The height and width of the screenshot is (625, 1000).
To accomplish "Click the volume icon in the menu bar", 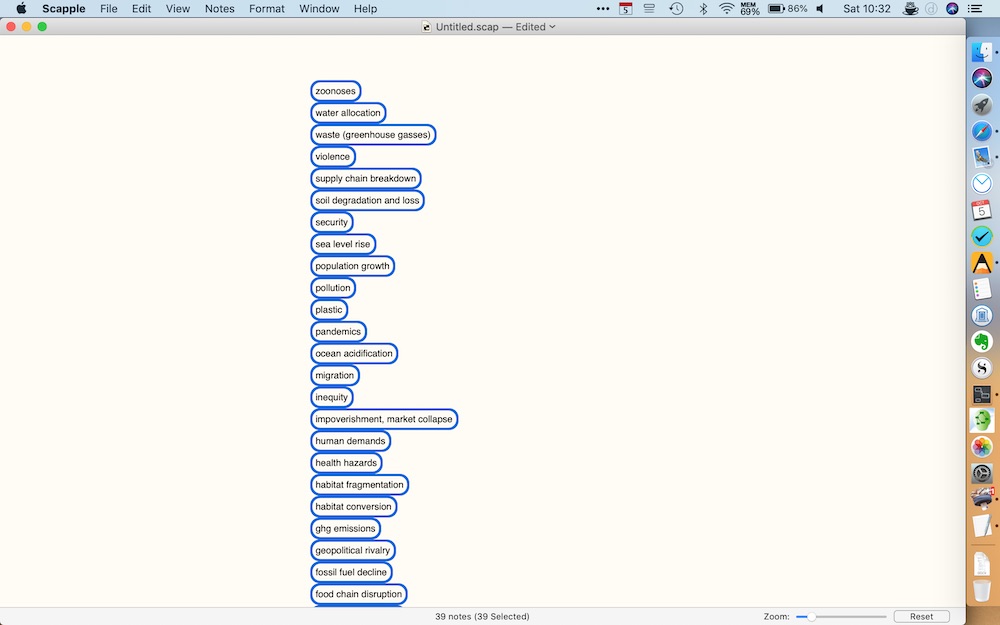I will (819, 8).
